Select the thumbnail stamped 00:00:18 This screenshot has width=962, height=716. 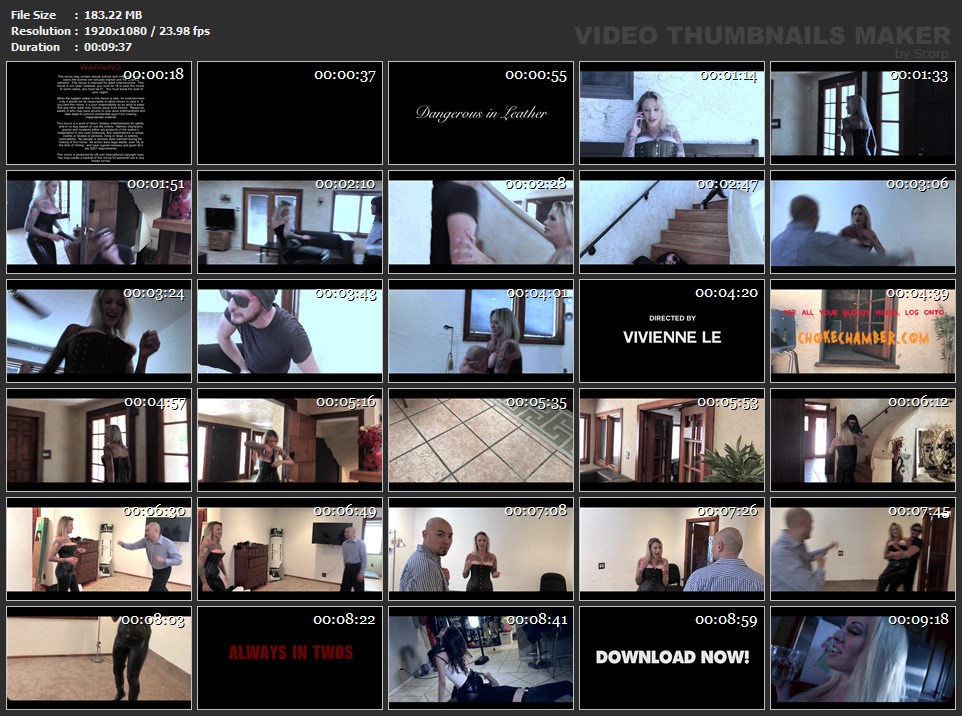click(x=99, y=113)
